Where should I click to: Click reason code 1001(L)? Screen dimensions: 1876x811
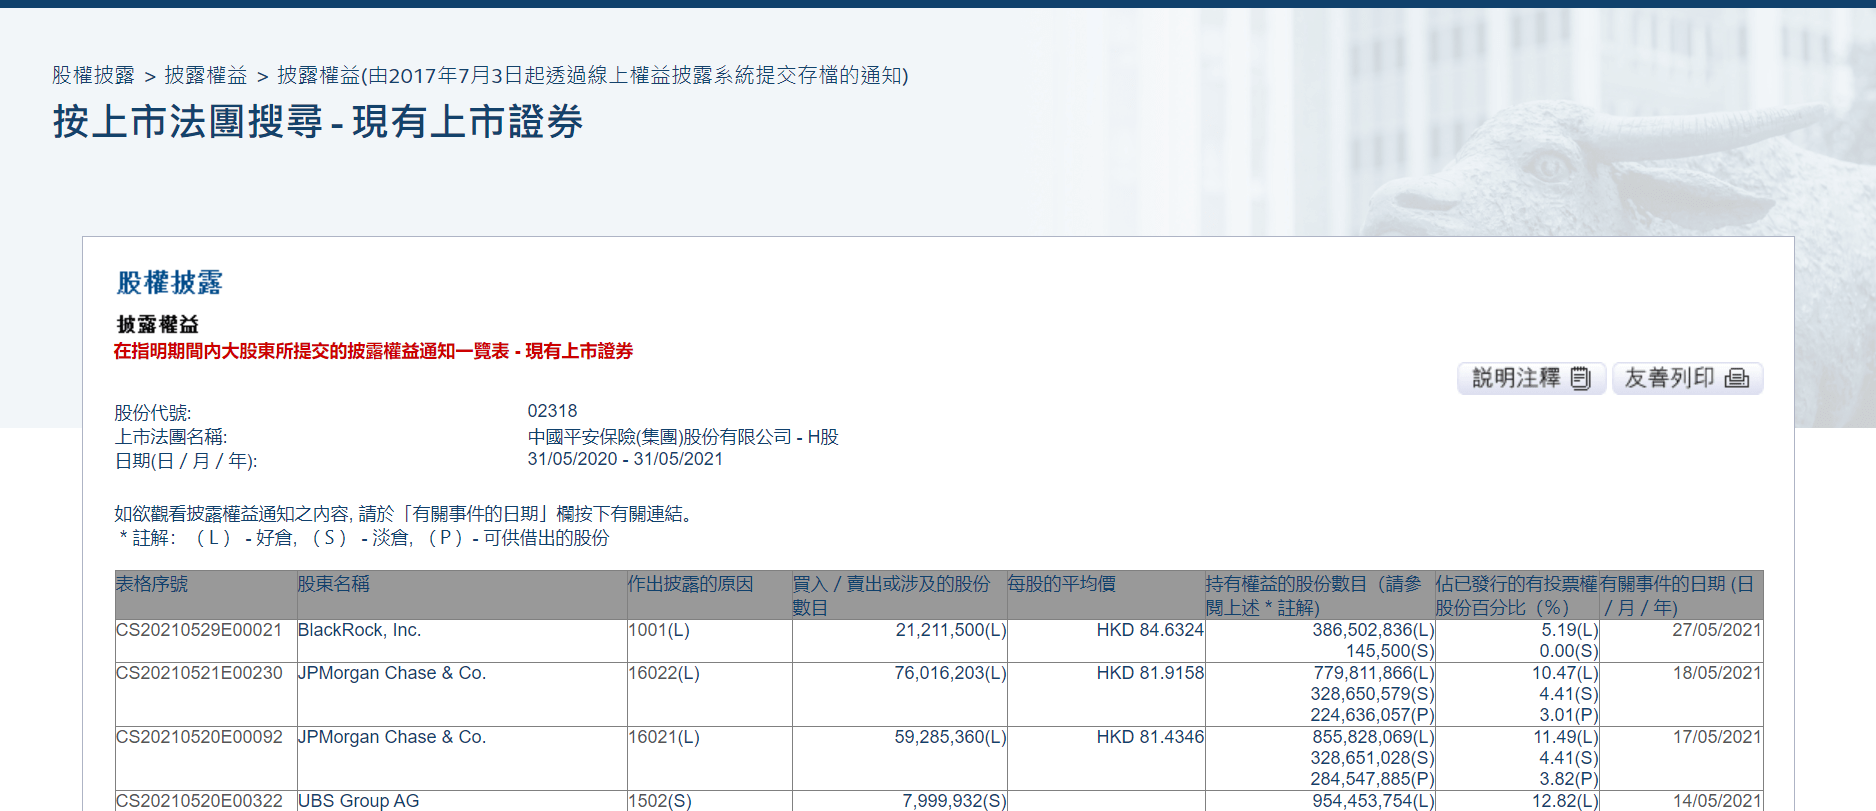tap(659, 630)
